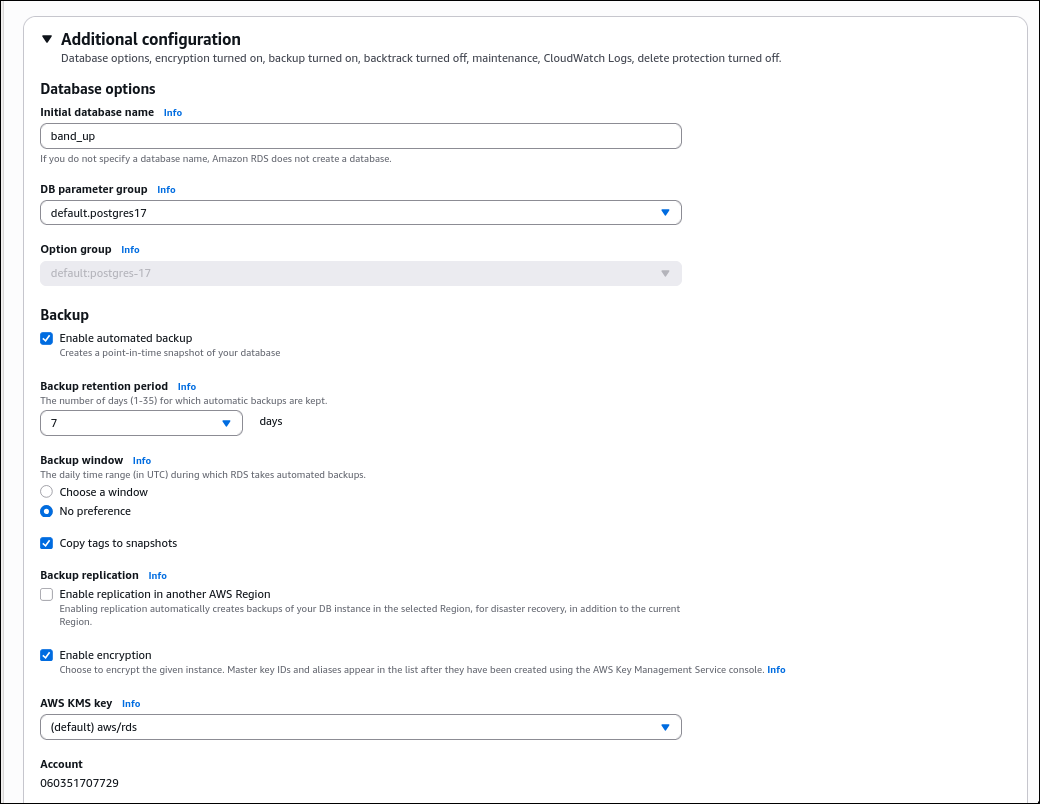Click the Initial database name field

point(360,136)
